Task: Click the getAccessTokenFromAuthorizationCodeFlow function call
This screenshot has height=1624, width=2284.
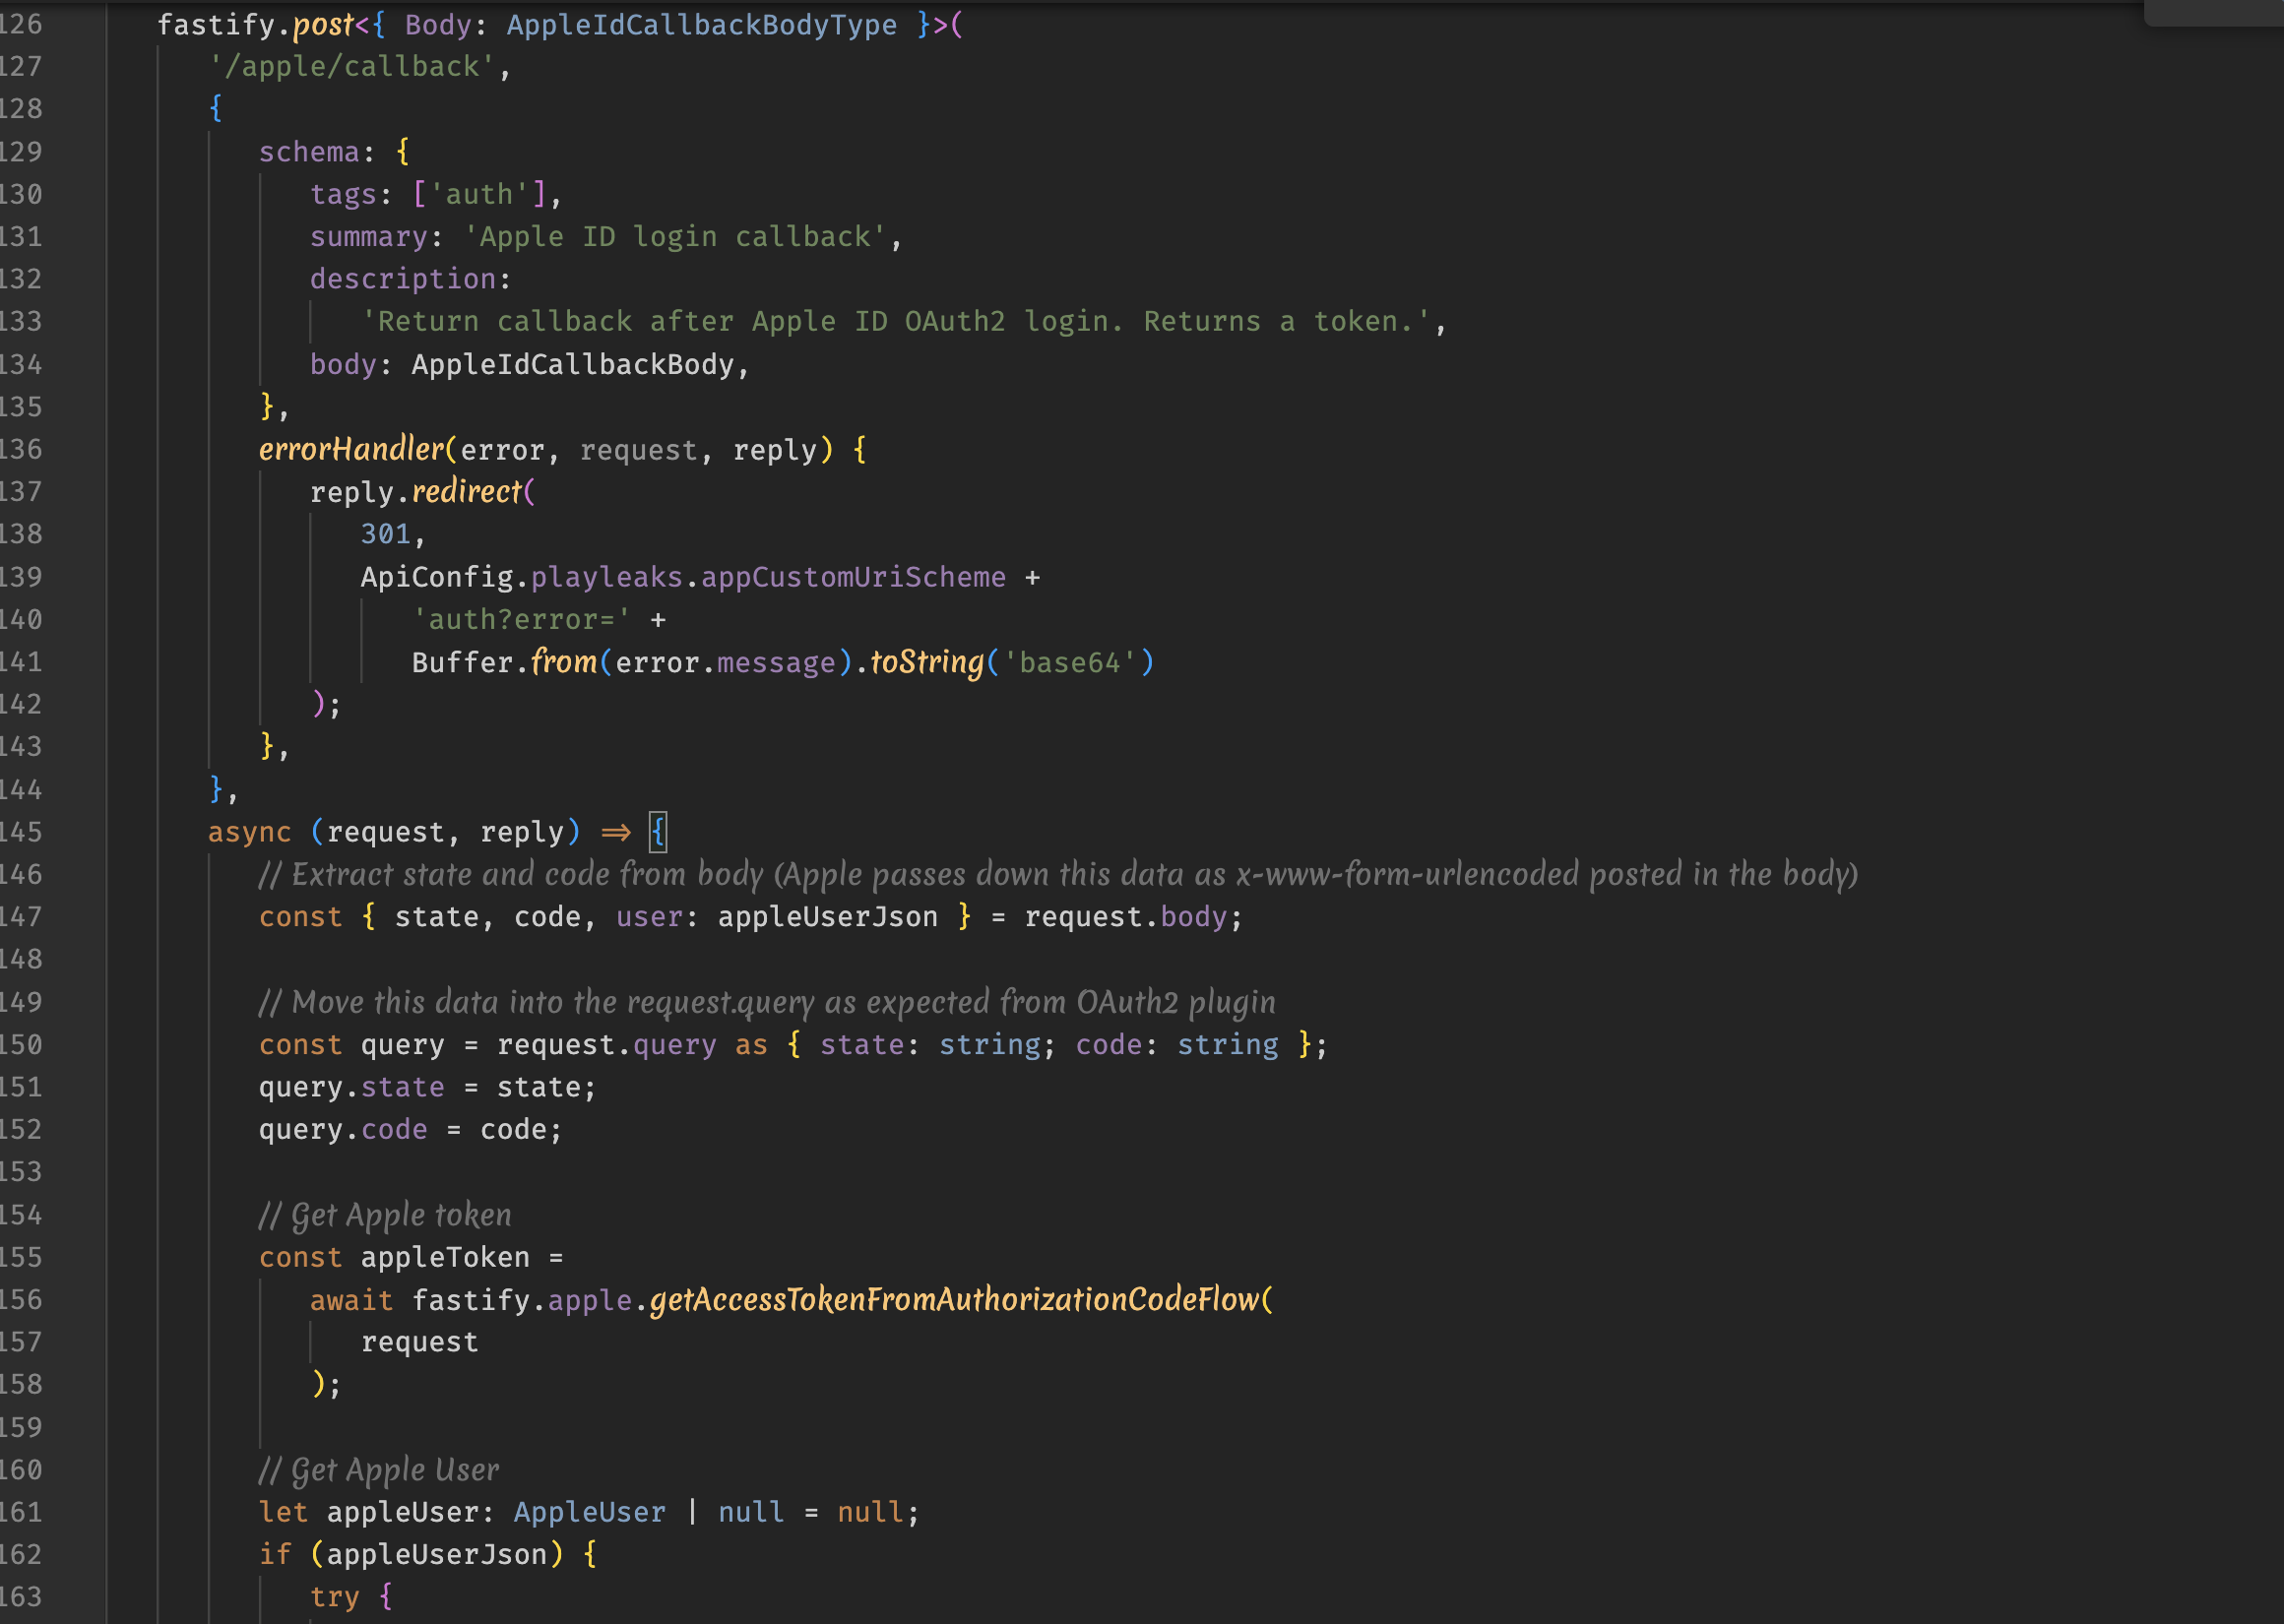Action: pyautogui.click(x=954, y=1300)
